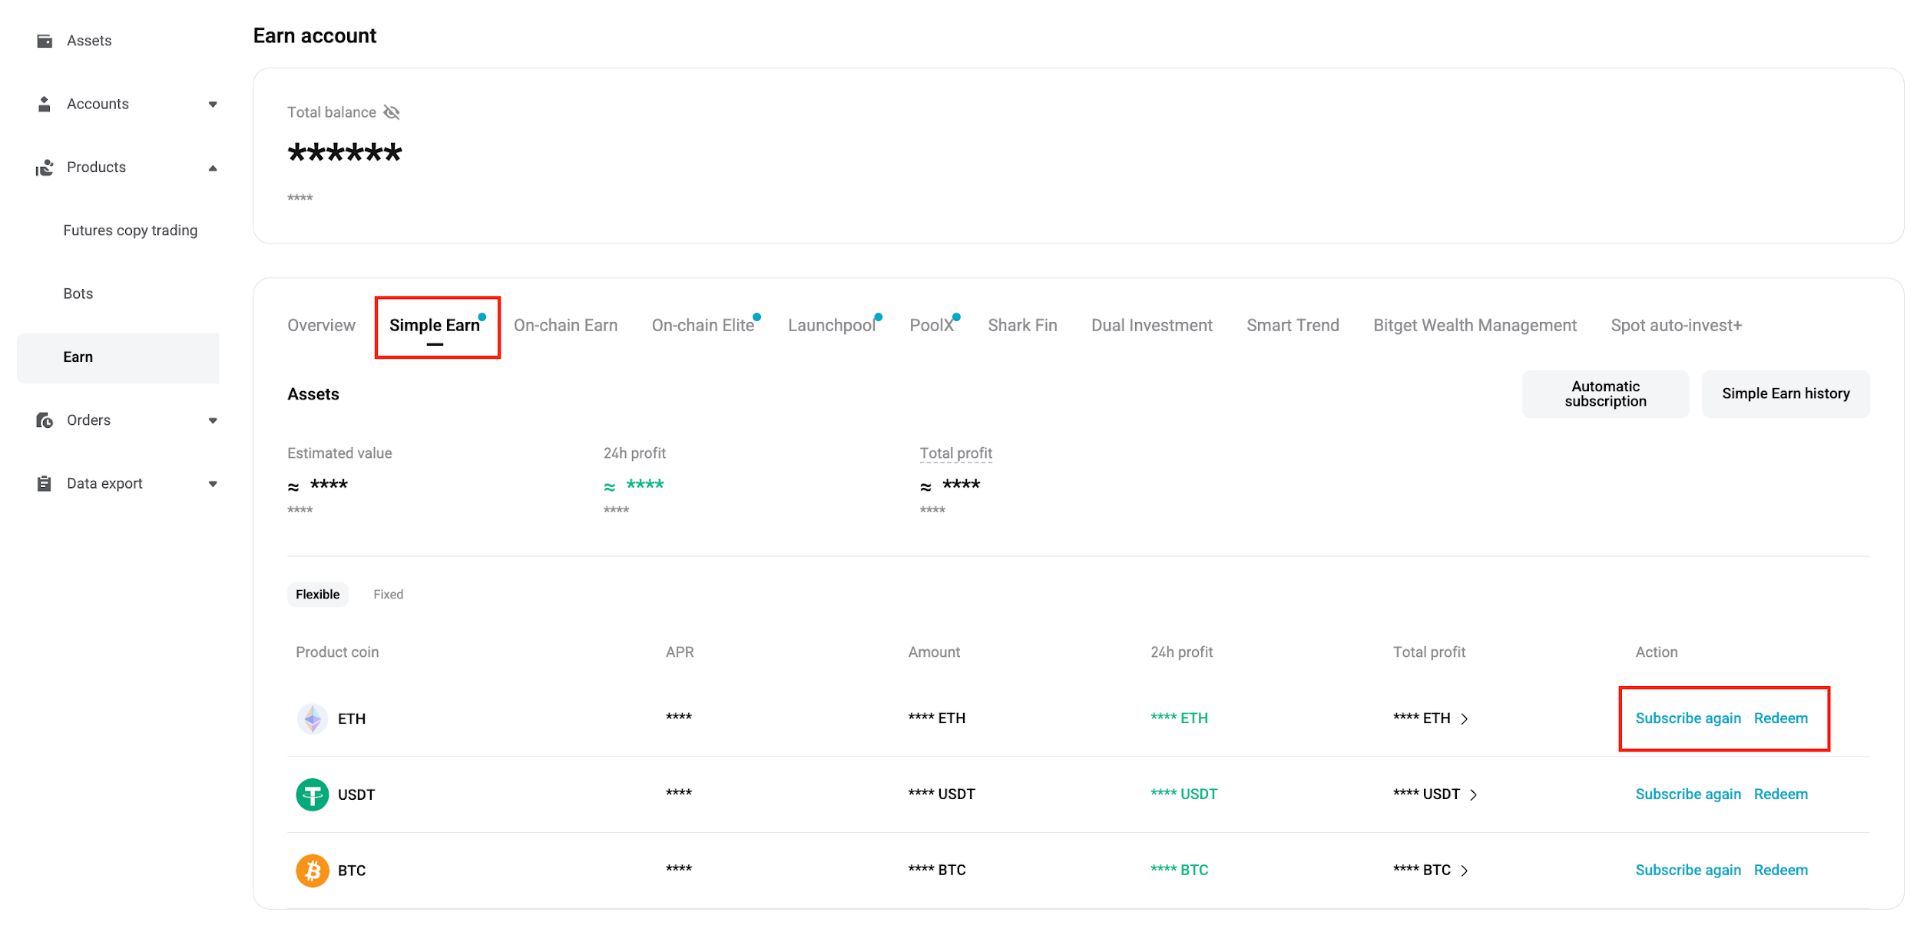The image size is (1920, 932).
Task: Select the Simple Earn tab
Action: 435,325
